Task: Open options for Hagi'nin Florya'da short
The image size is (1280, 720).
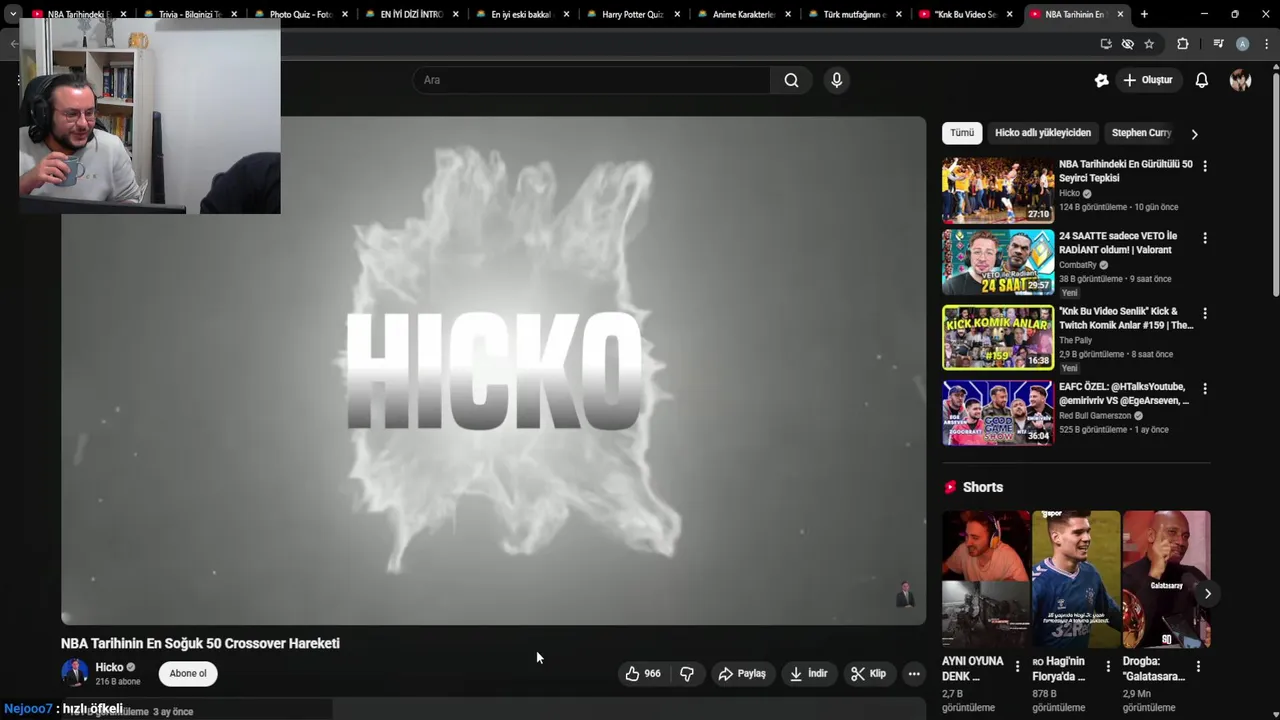Action: pos(1107,666)
